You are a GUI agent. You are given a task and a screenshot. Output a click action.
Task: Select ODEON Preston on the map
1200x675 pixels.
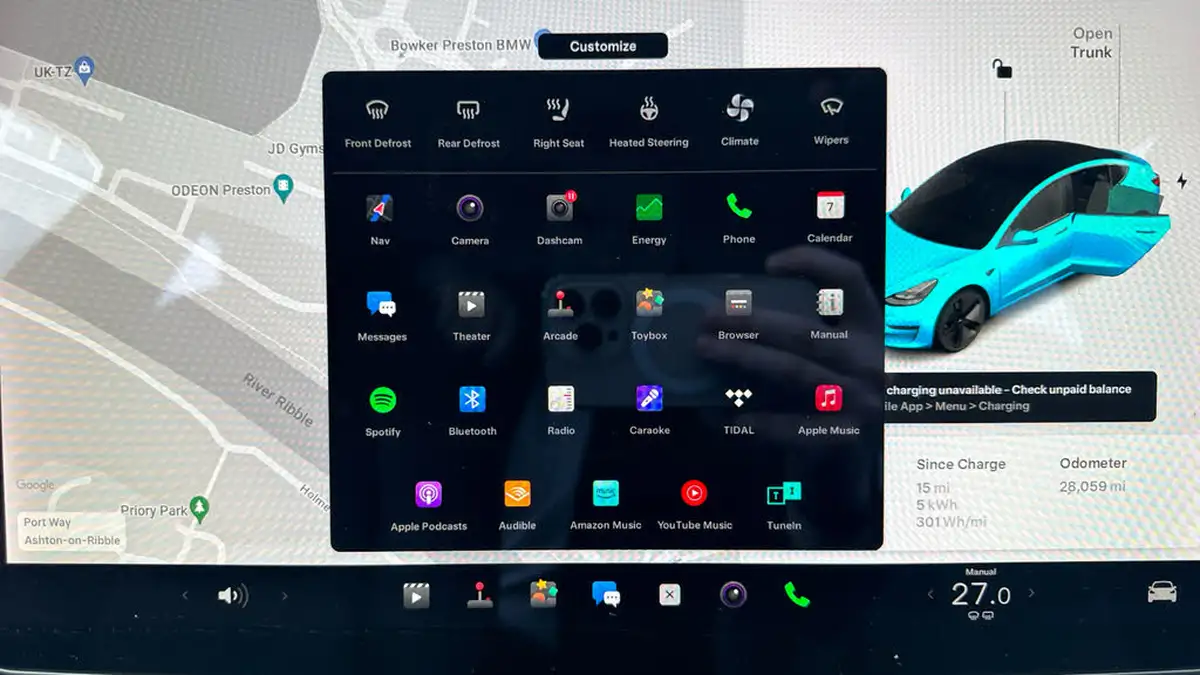[231, 189]
